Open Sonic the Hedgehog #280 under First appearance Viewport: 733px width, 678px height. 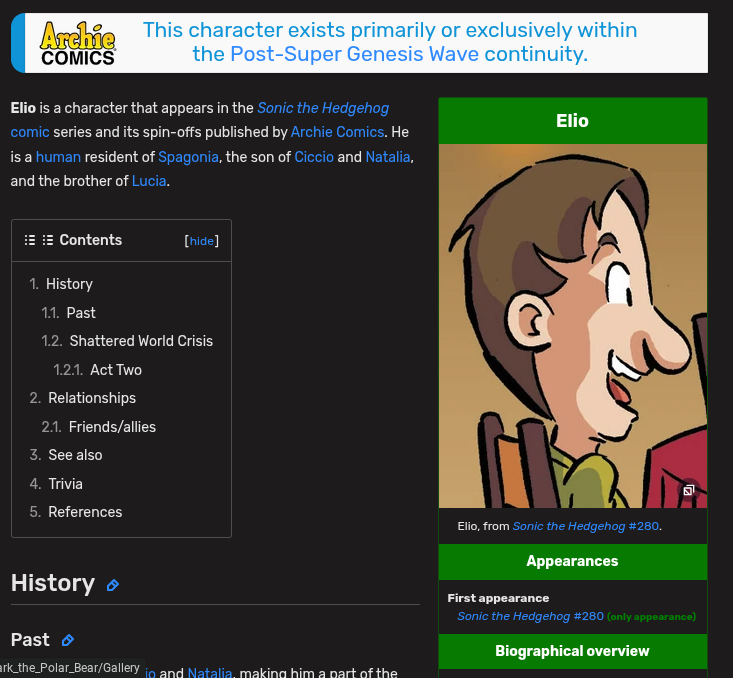[531, 616]
